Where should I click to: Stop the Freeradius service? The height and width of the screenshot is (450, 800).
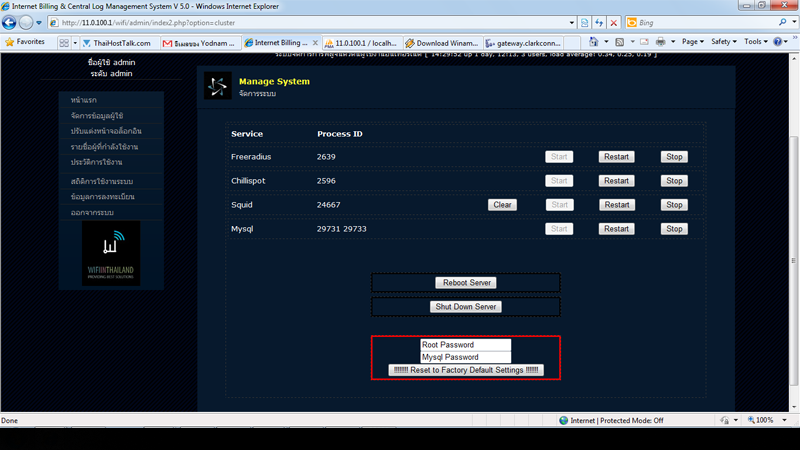point(674,157)
